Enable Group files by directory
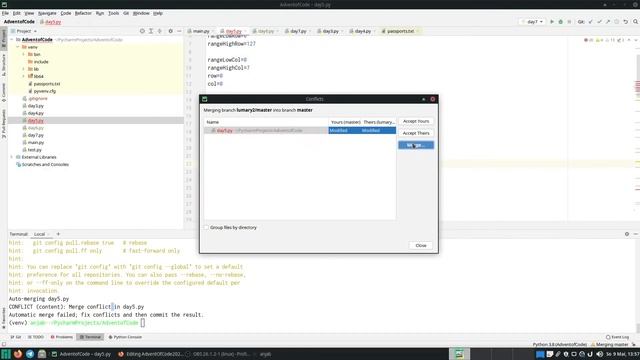640x360 pixels. point(206,227)
